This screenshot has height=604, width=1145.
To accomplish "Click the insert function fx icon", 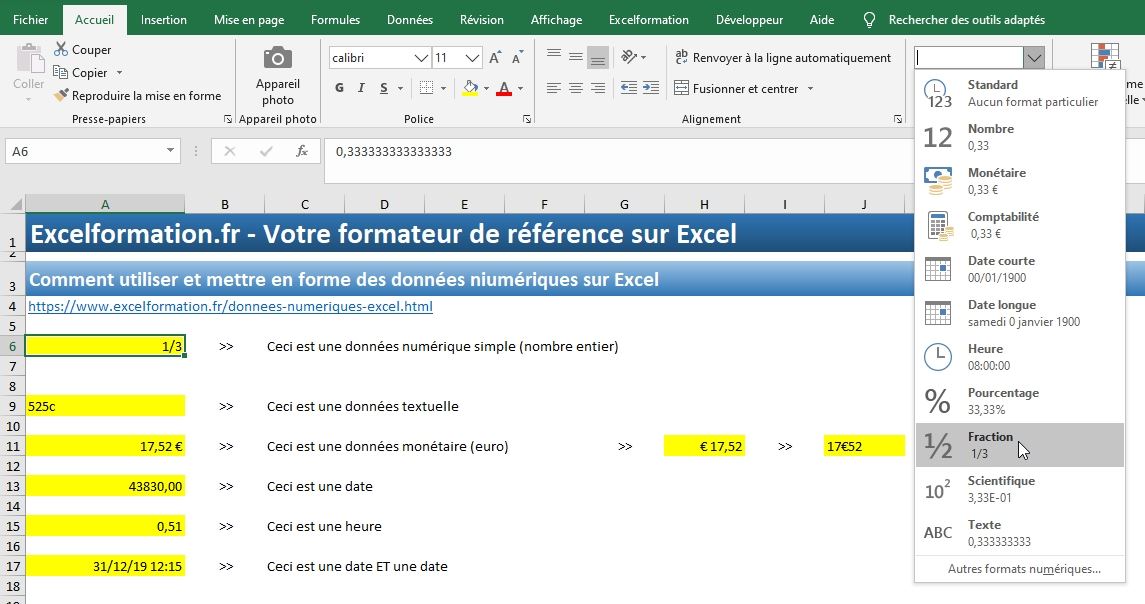I will tap(301, 151).
